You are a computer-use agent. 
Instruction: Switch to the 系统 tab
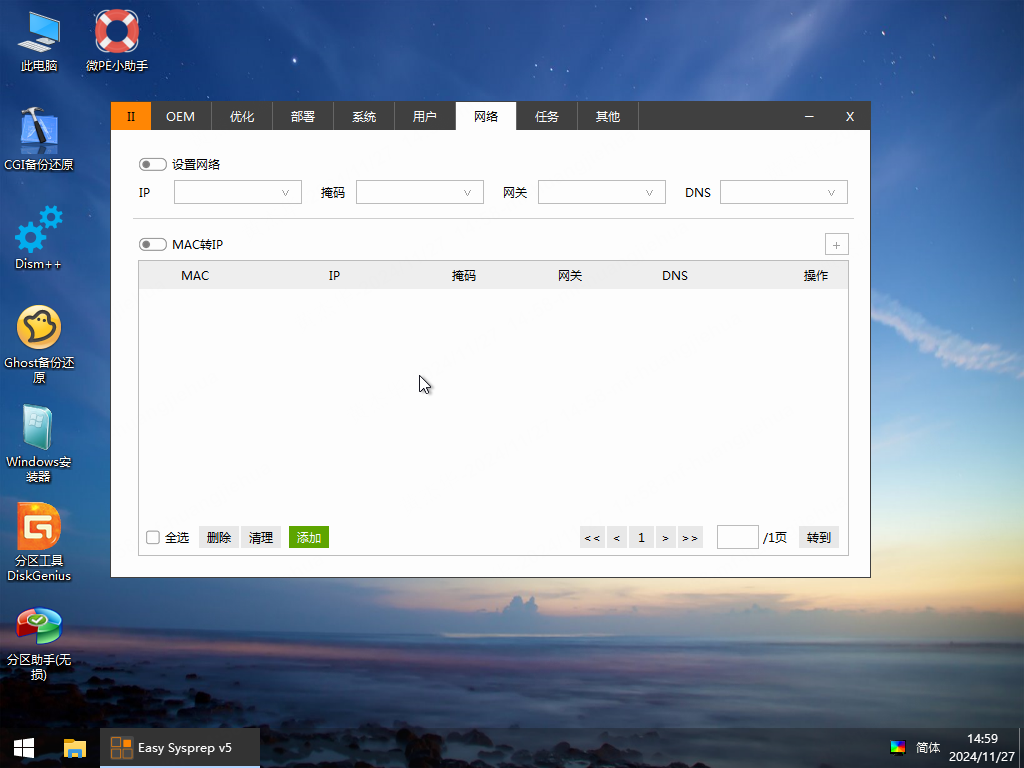(x=364, y=116)
